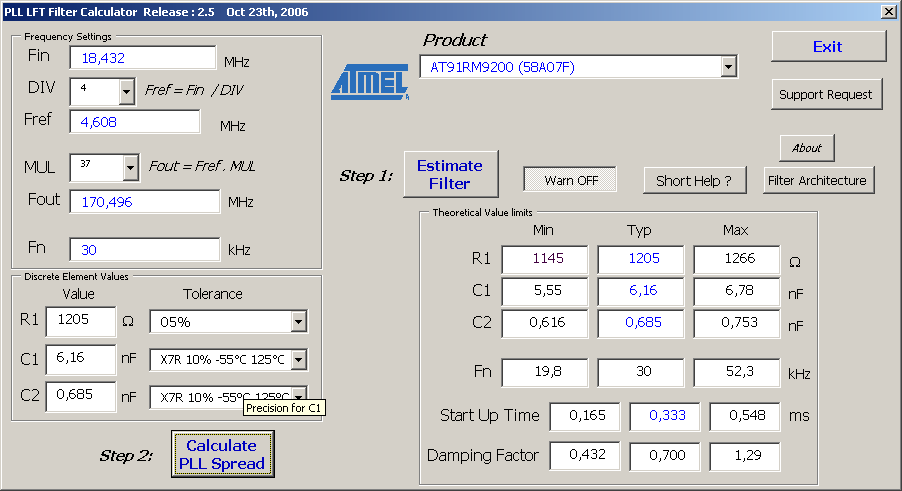The width and height of the screenshot is (902, 491).
Task: Click the Step 1: label
Action: point(366,176)
